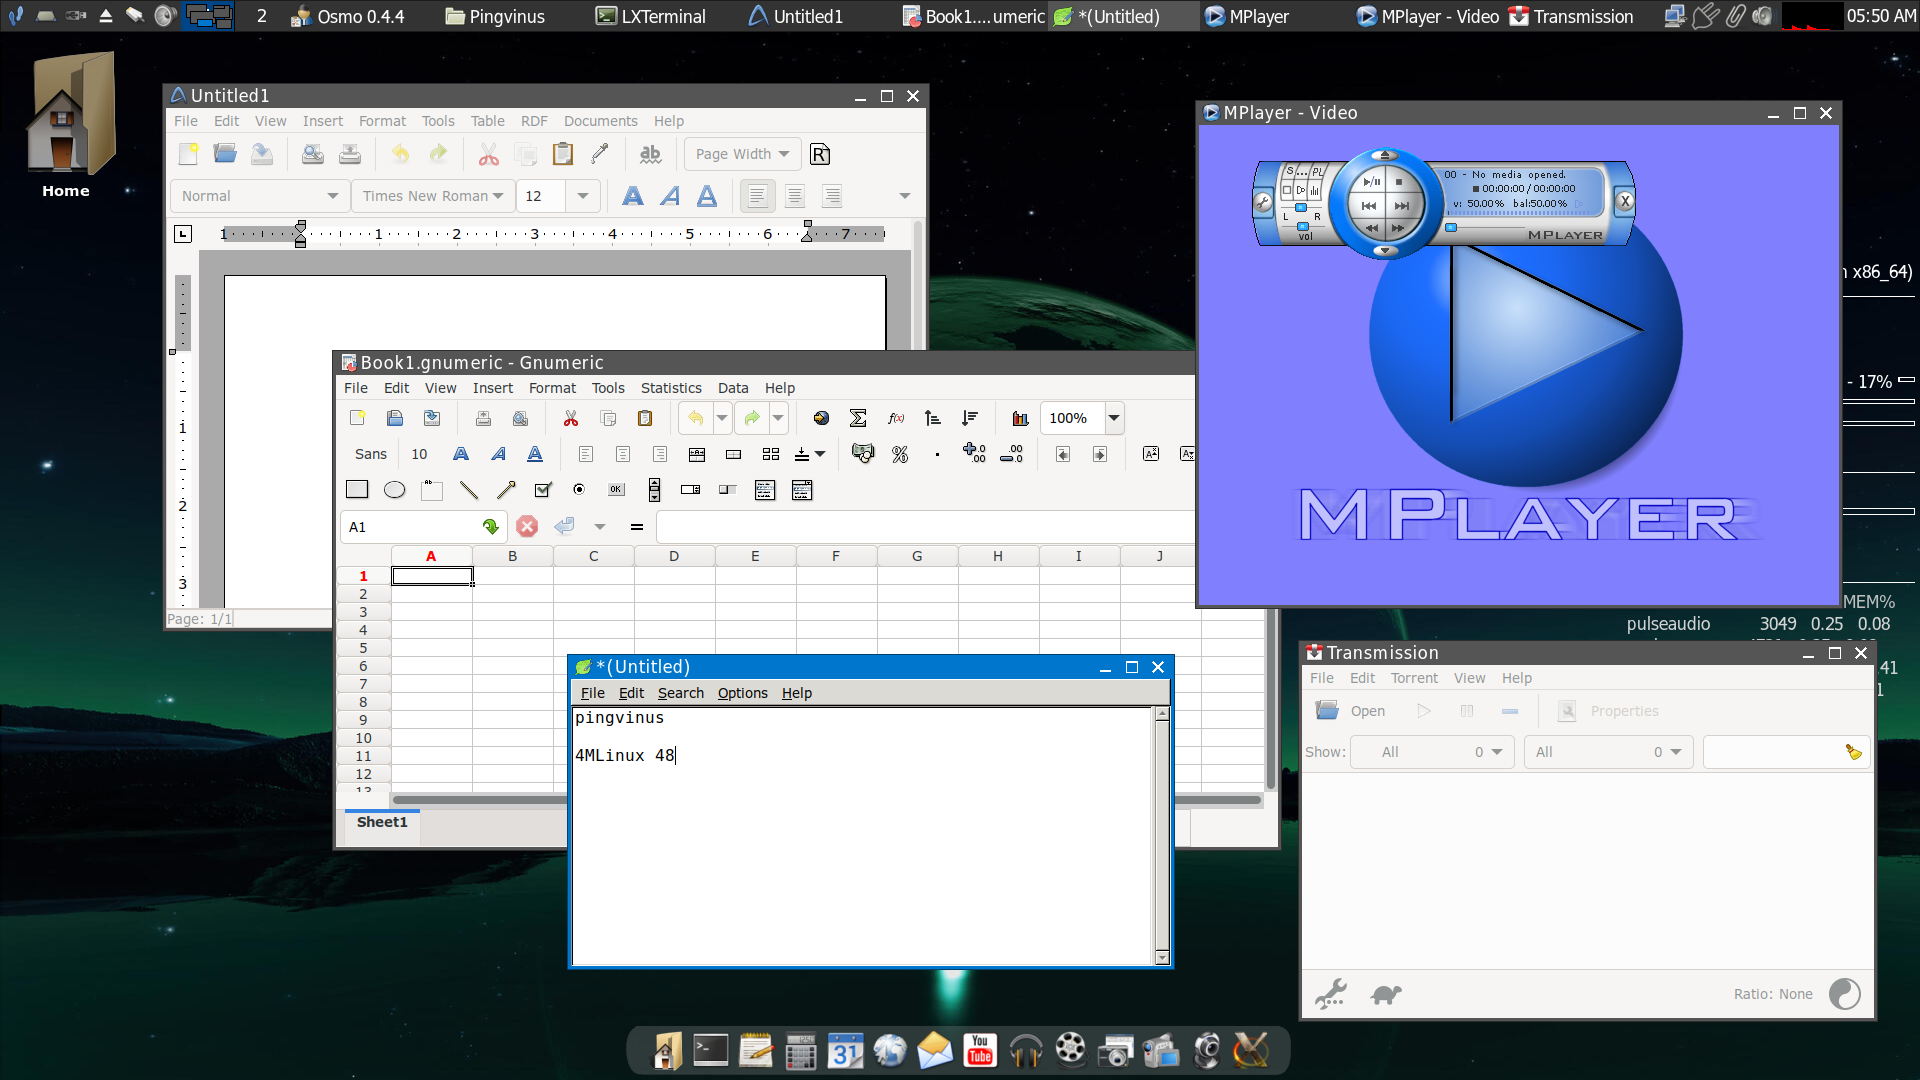Click the LXTerminal taskbar button

(x=651, y=16)
